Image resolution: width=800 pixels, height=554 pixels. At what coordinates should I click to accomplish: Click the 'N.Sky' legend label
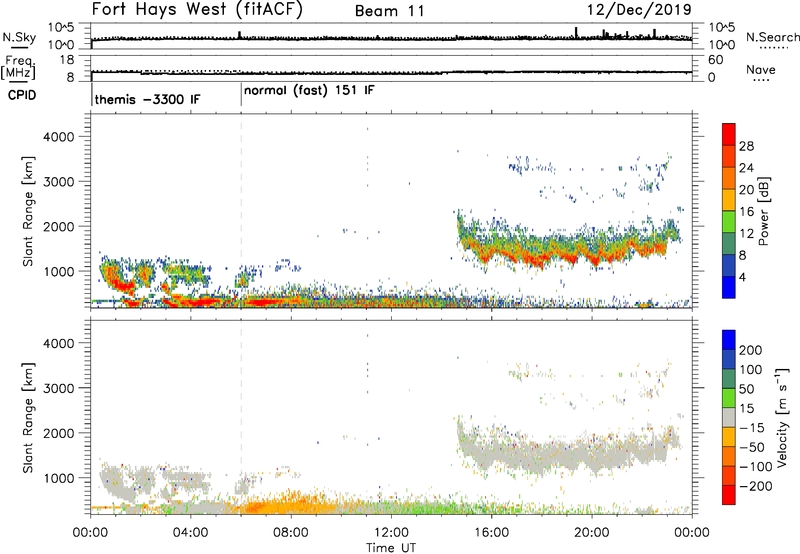tap(19, 37)
